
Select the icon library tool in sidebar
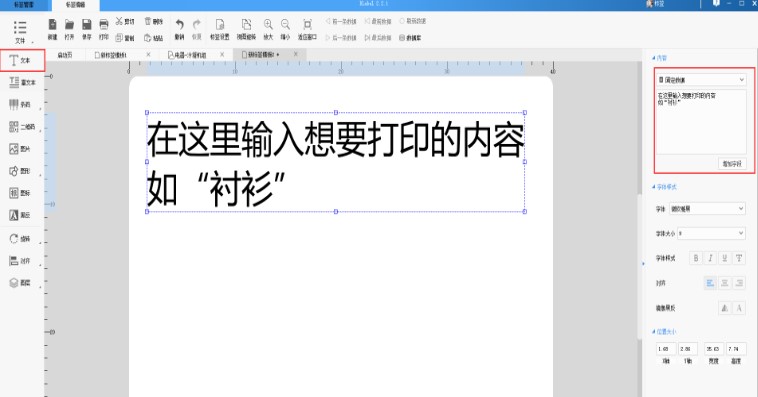[x=20, y=193]
